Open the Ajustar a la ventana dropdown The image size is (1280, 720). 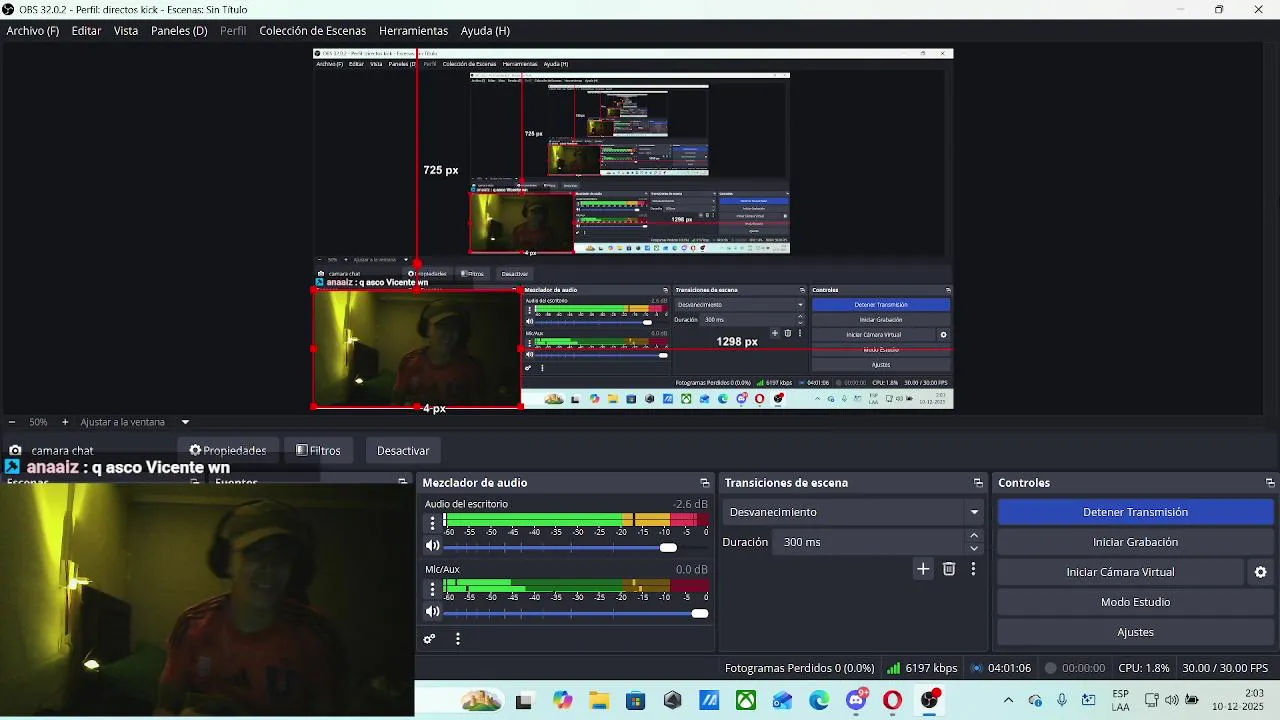pos(135,422)
